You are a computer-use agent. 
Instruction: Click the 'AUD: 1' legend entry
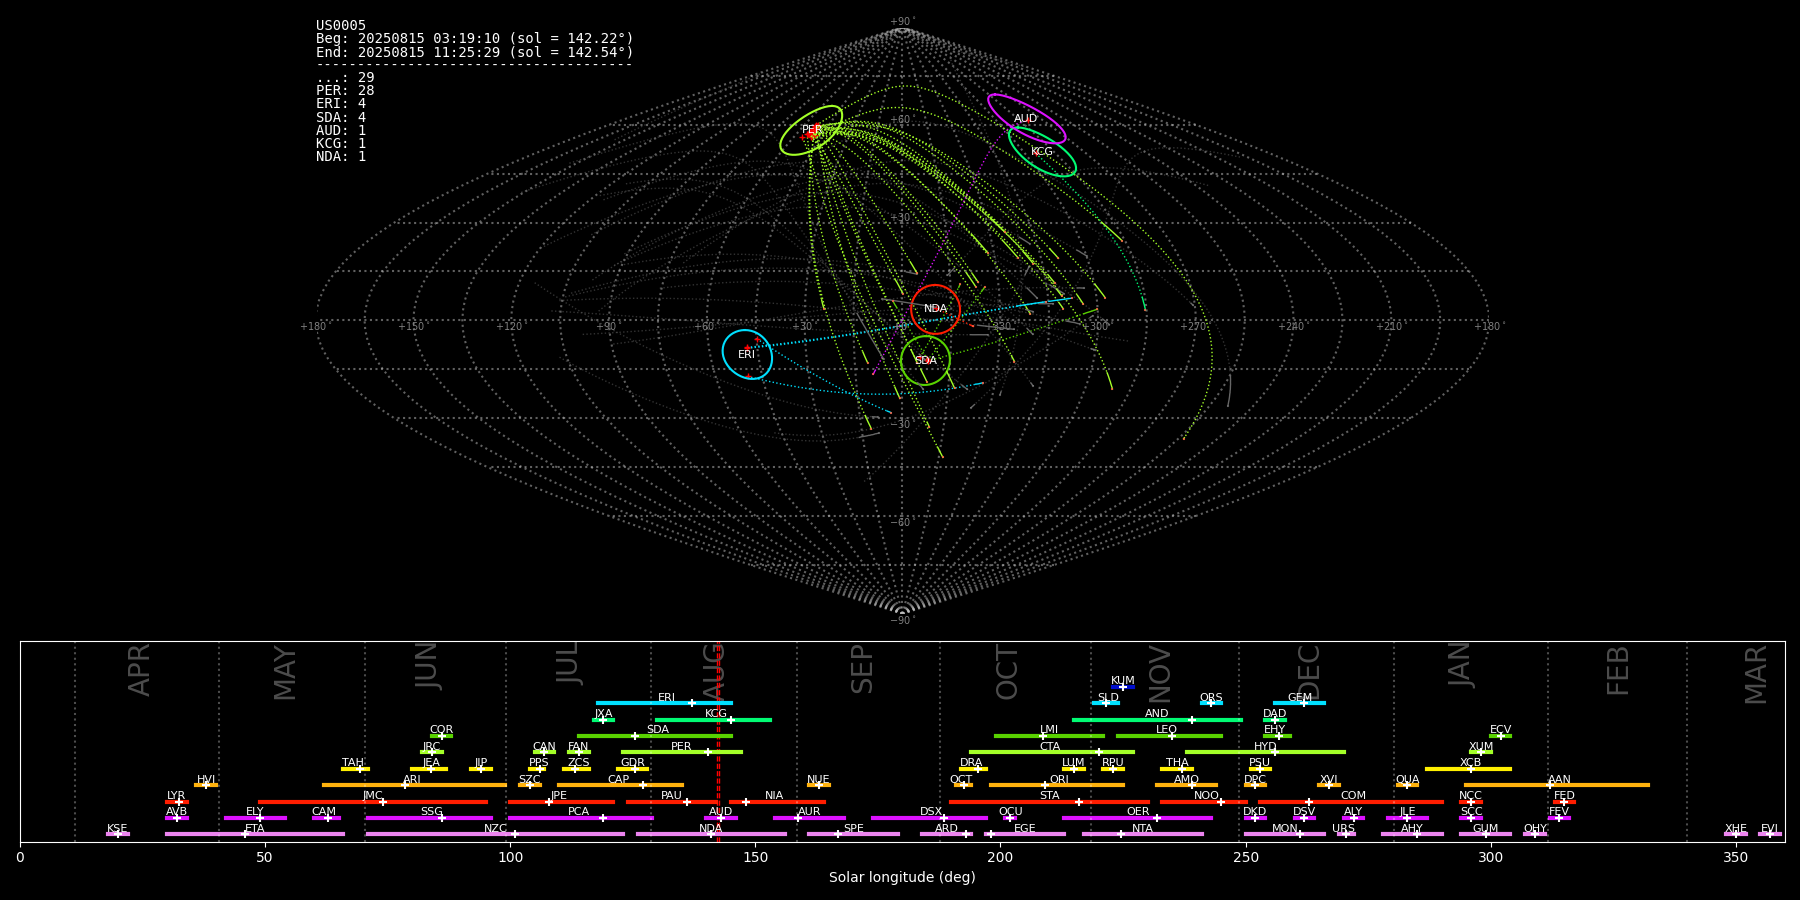coord(341,130)
